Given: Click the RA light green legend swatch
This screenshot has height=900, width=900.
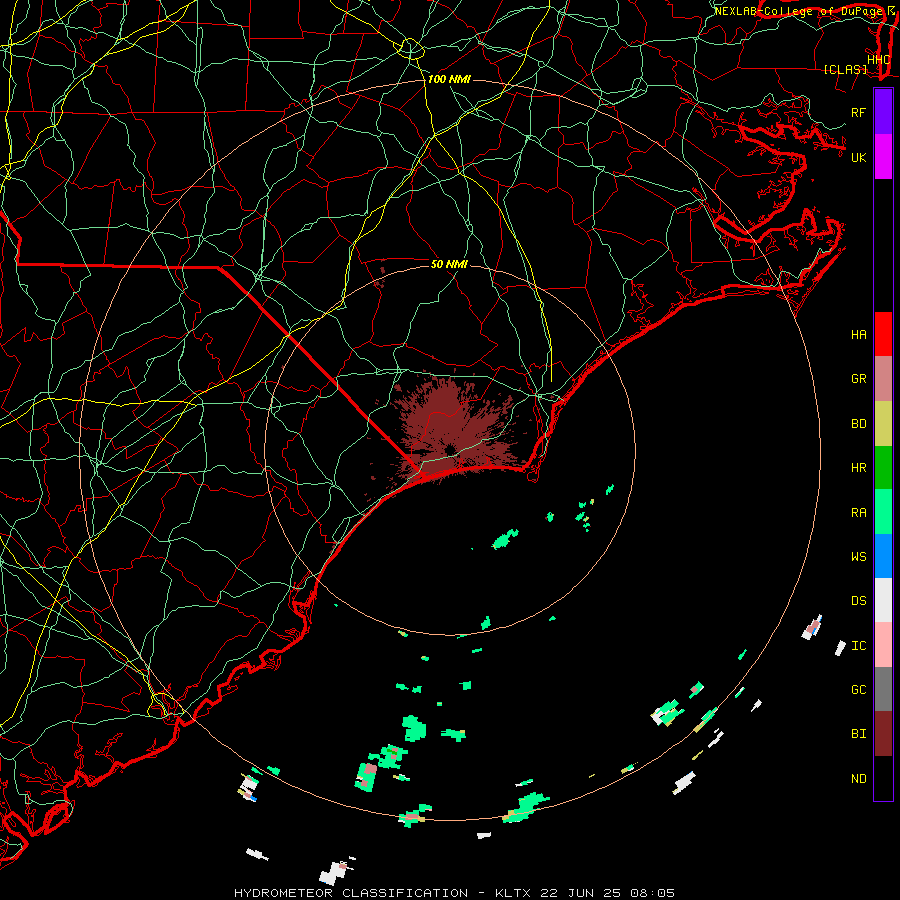Looking at the screenshot, I should click(x=883, y=512).
